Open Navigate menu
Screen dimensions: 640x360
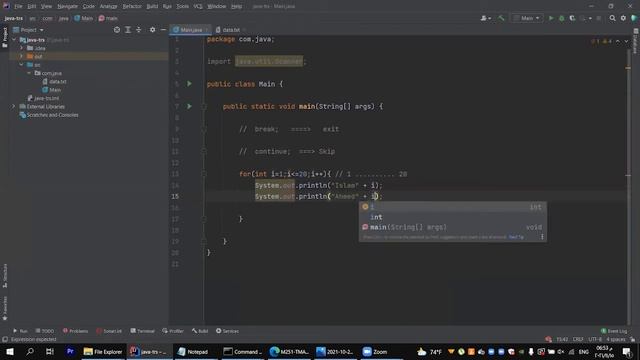67,6
